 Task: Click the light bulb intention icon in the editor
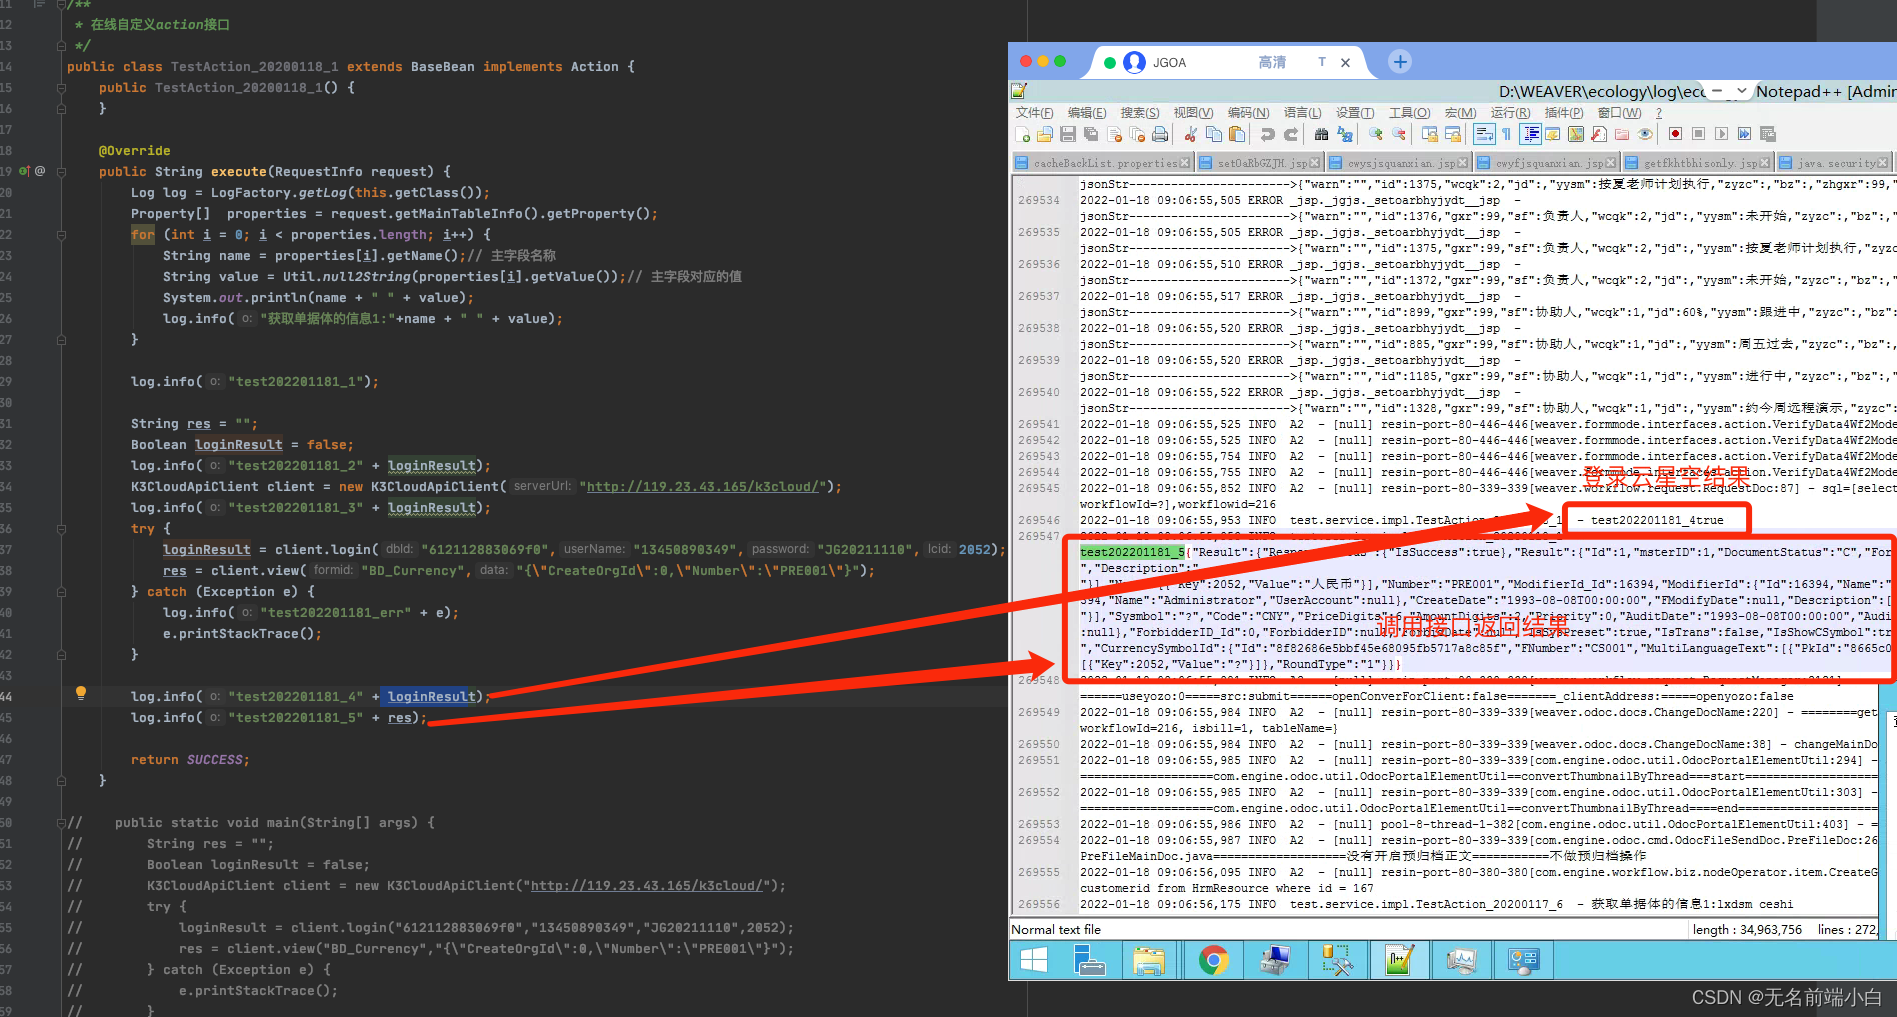81,693
